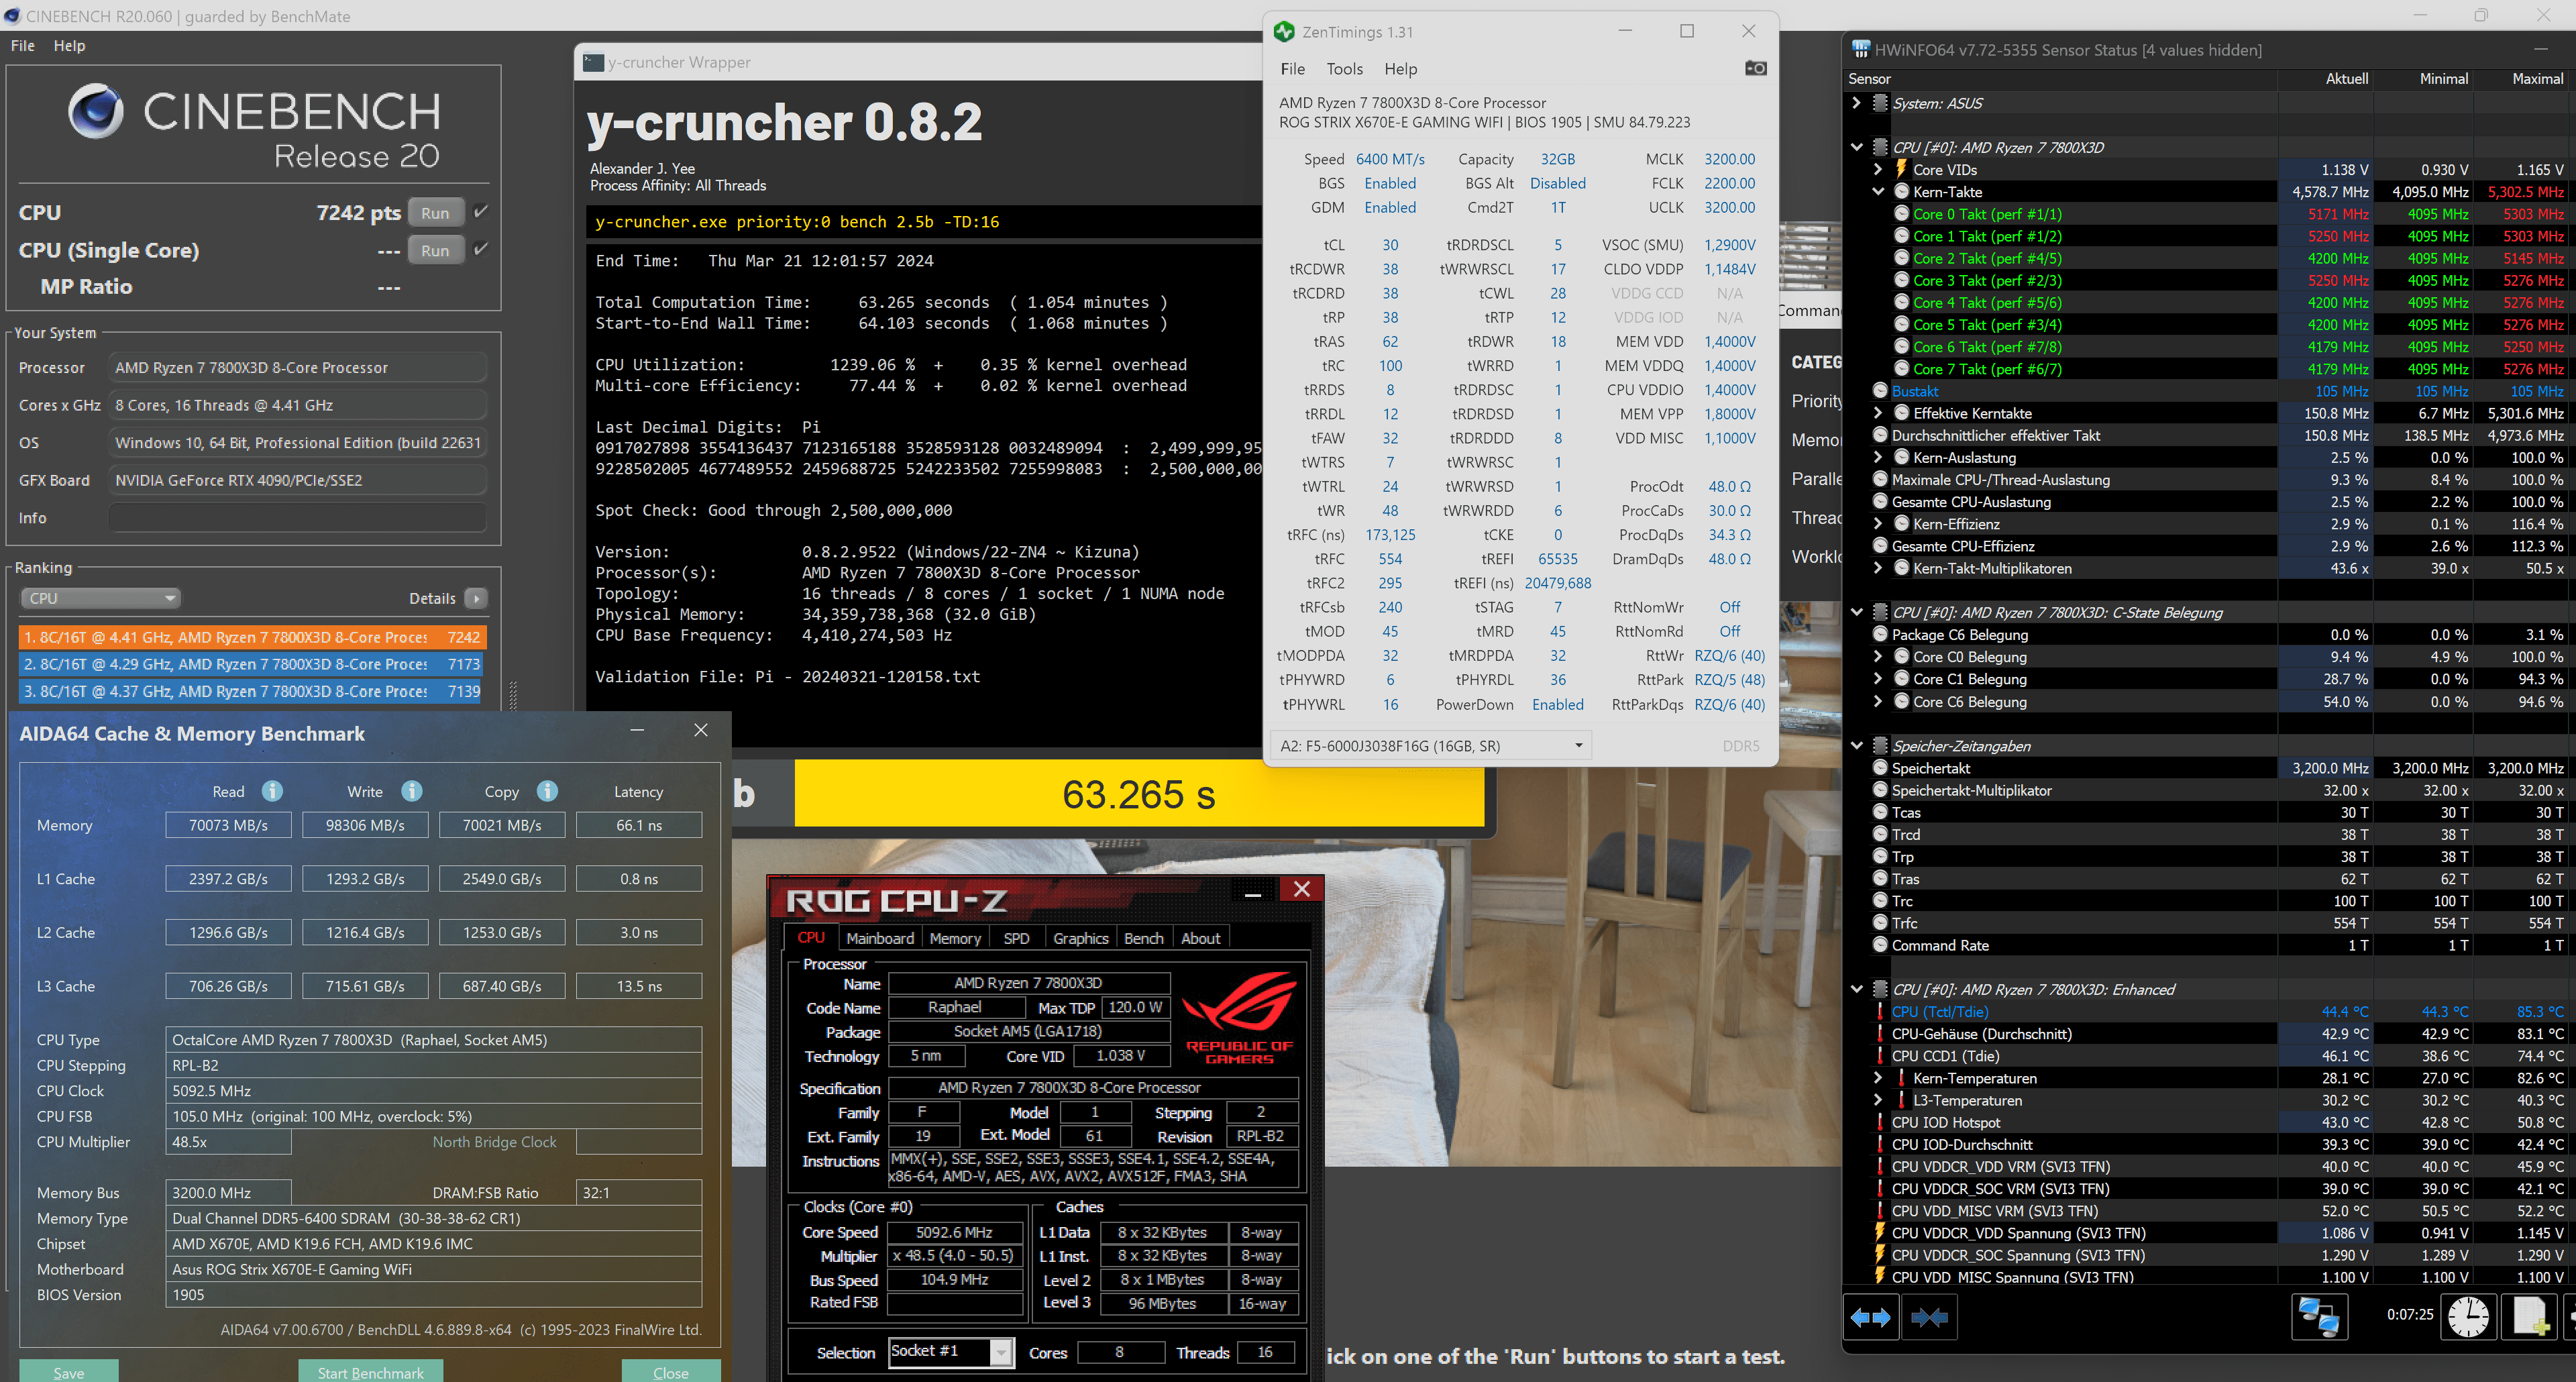Open HWiNFO remote monitoring network icon
This screenshot has width=2576, height=1382.
point(2318,1316)
